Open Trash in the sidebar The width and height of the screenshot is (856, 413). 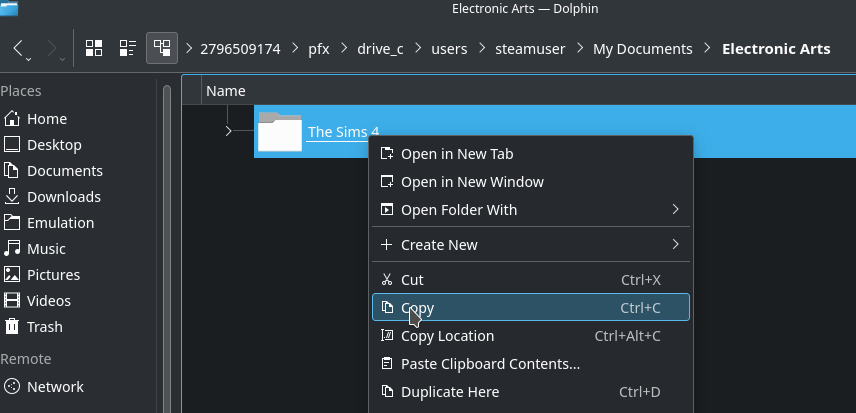tap(44, 327)
